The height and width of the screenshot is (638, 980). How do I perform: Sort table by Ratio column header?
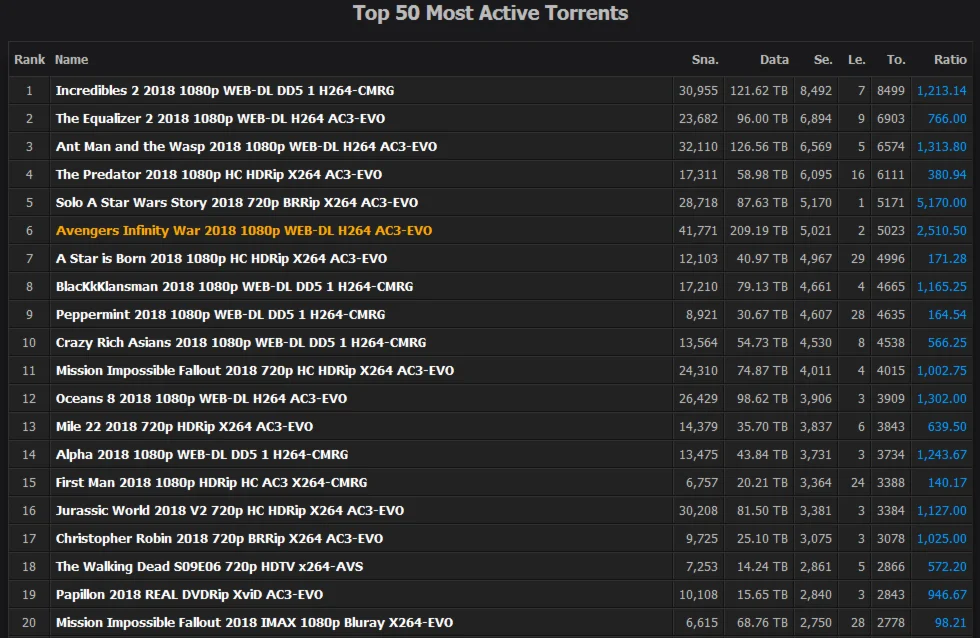point(950,60)
